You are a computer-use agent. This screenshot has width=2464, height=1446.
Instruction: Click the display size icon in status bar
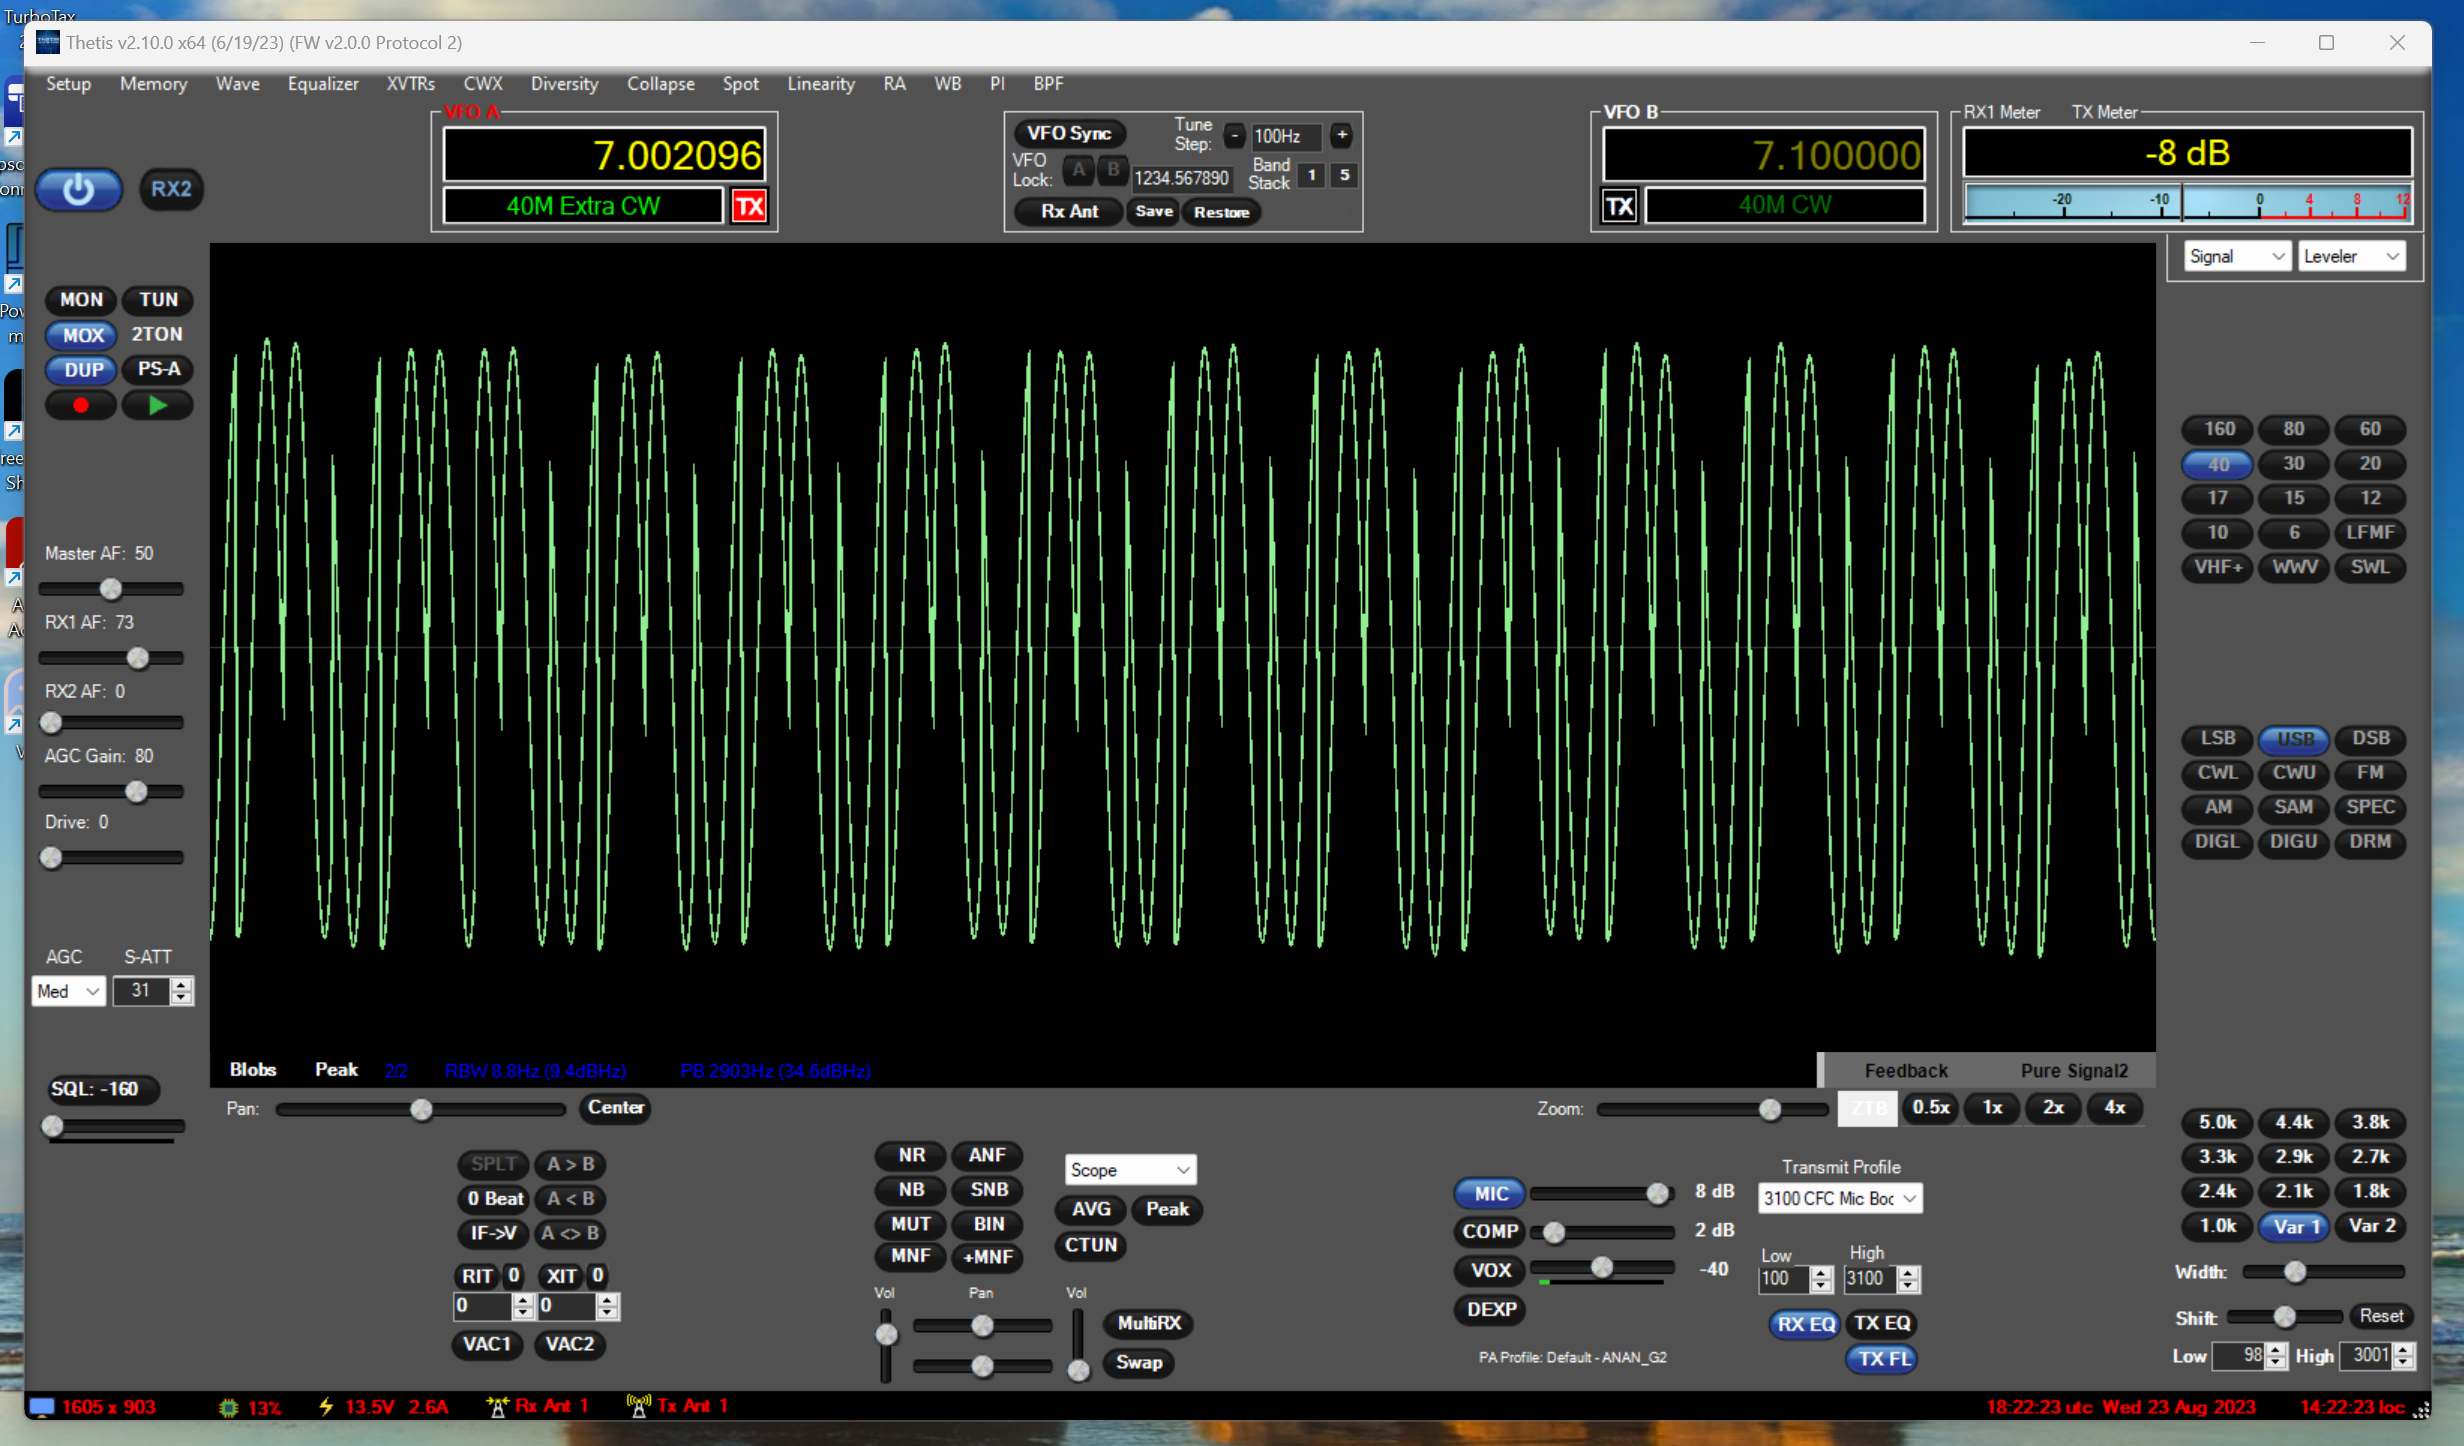(42, 1406)
